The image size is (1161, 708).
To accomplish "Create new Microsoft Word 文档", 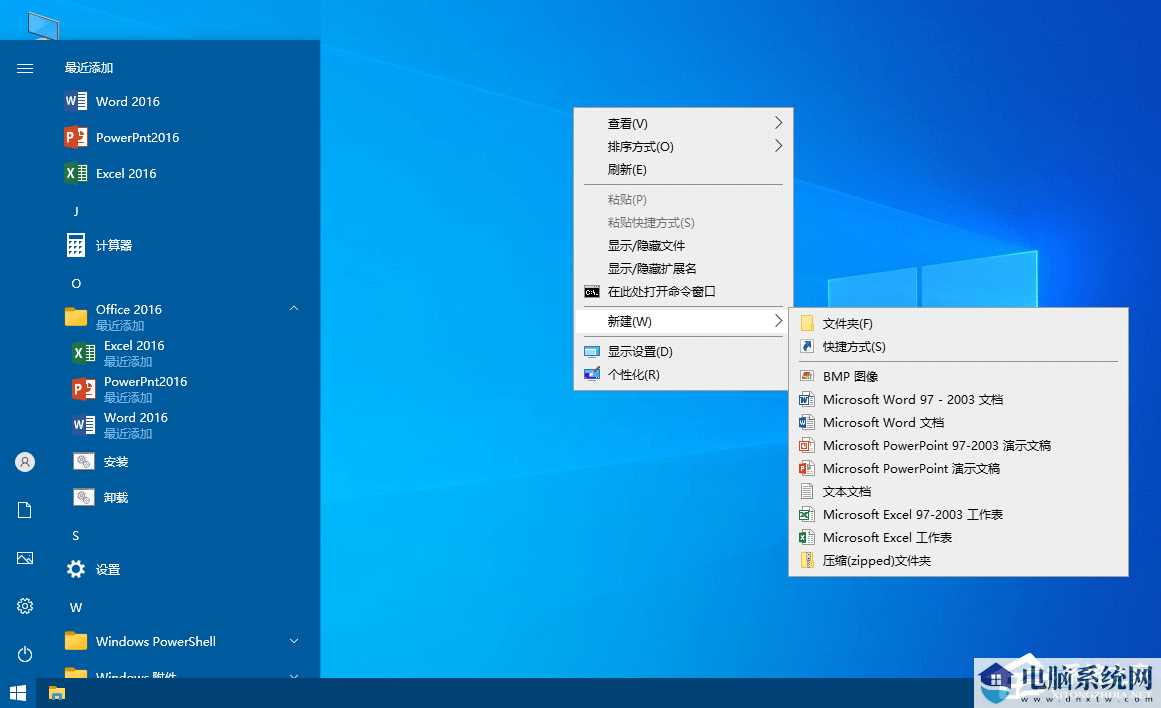I will 958,422.
